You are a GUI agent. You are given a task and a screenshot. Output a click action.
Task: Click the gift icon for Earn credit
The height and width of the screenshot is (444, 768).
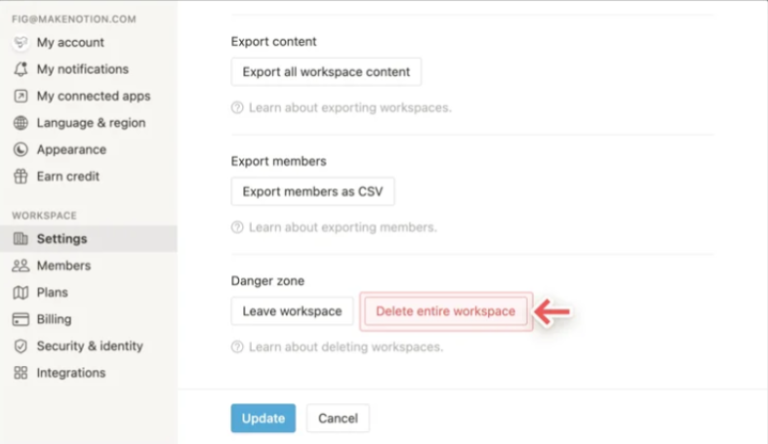pyautogui.click(x=20, y=177)
